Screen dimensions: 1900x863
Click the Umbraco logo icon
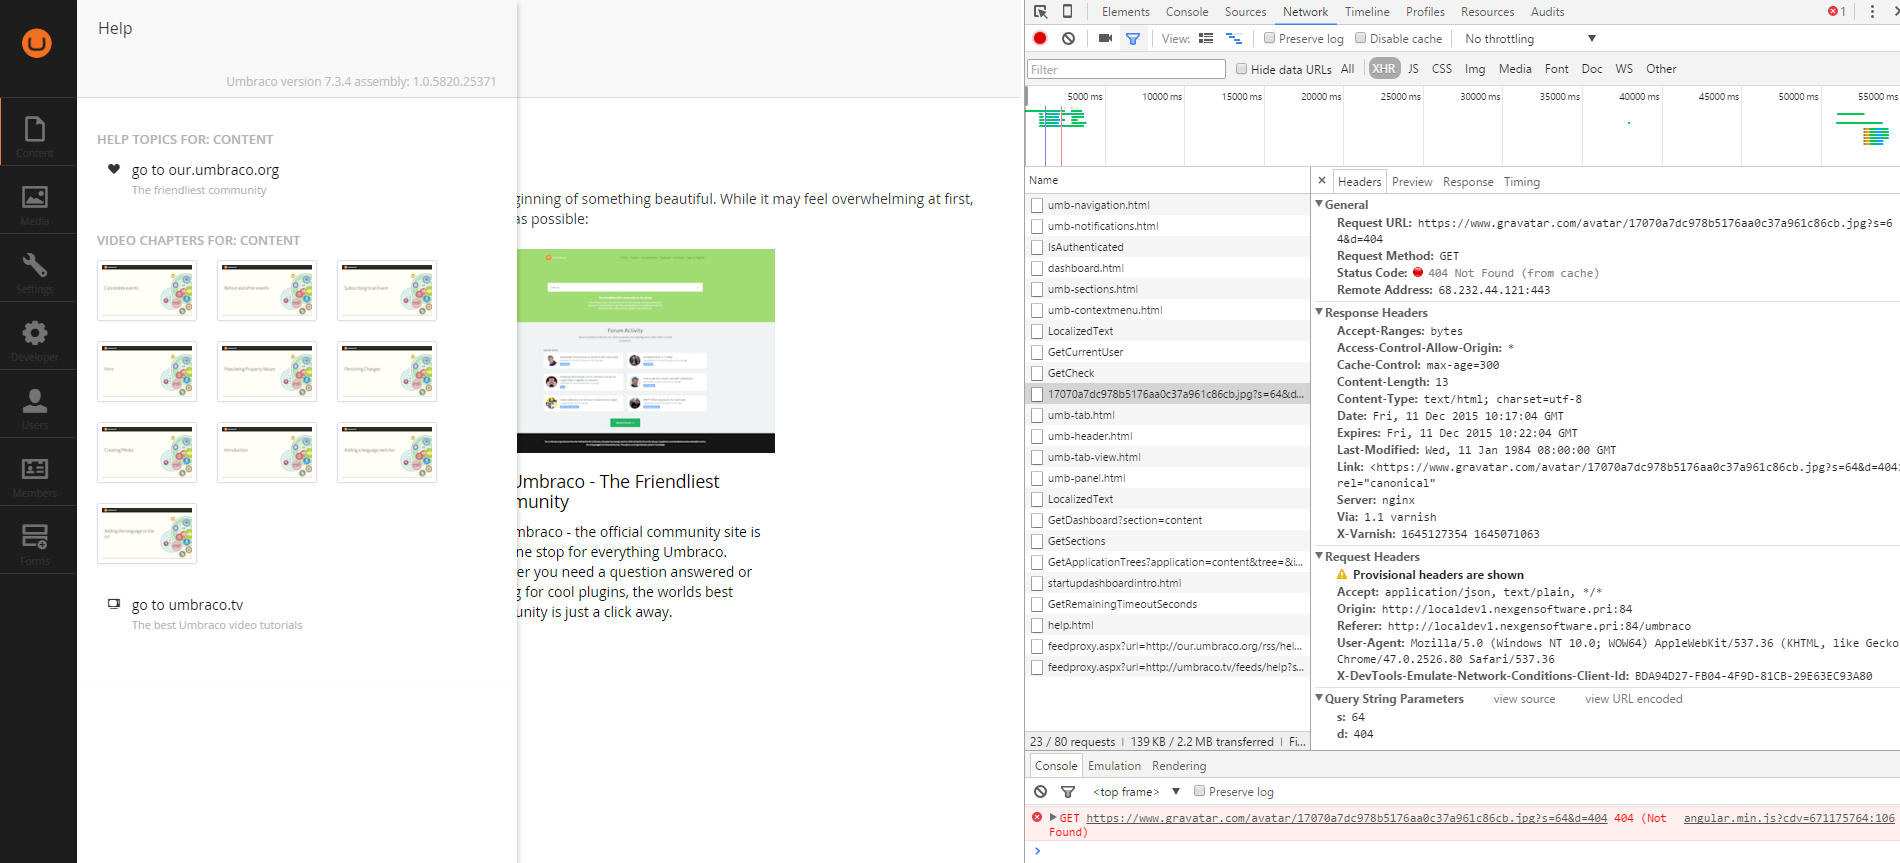pos(37,43)
